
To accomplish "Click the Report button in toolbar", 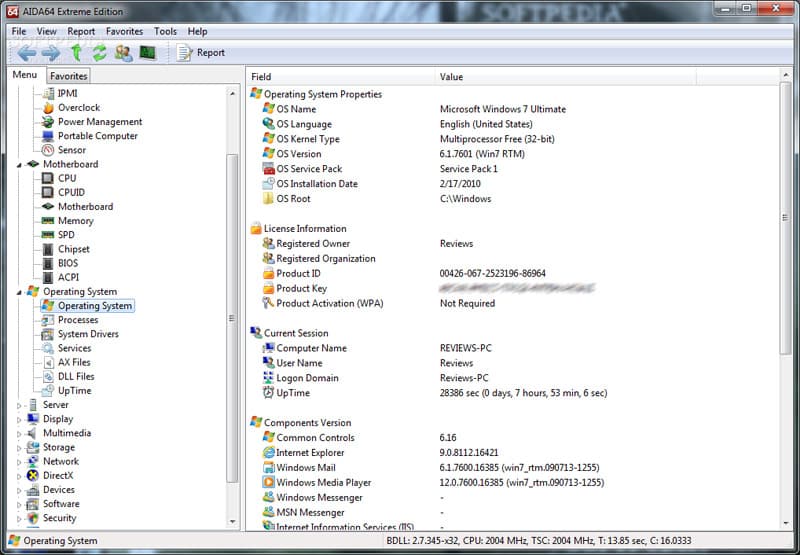I will pos(201,53).
